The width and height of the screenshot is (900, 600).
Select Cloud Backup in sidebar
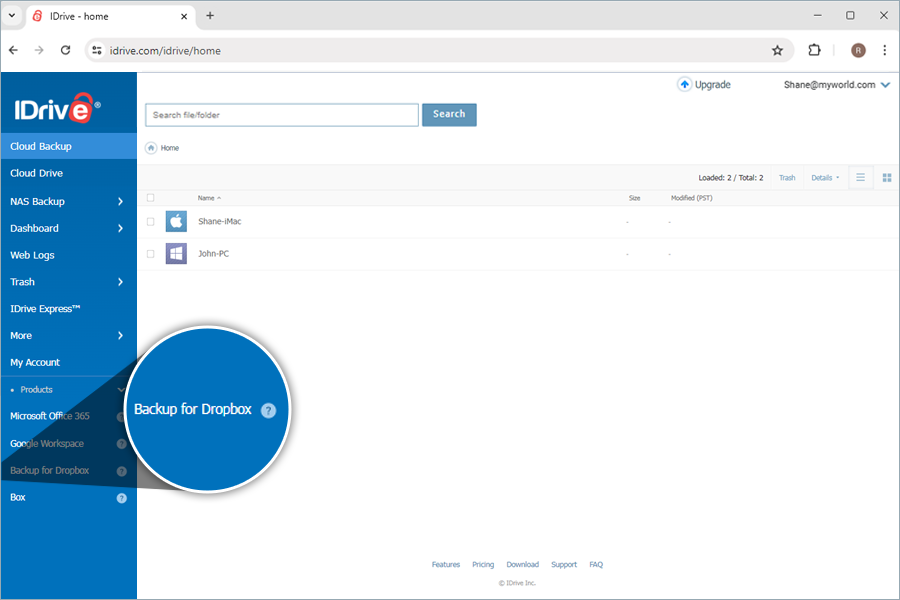tap(69, 146)
